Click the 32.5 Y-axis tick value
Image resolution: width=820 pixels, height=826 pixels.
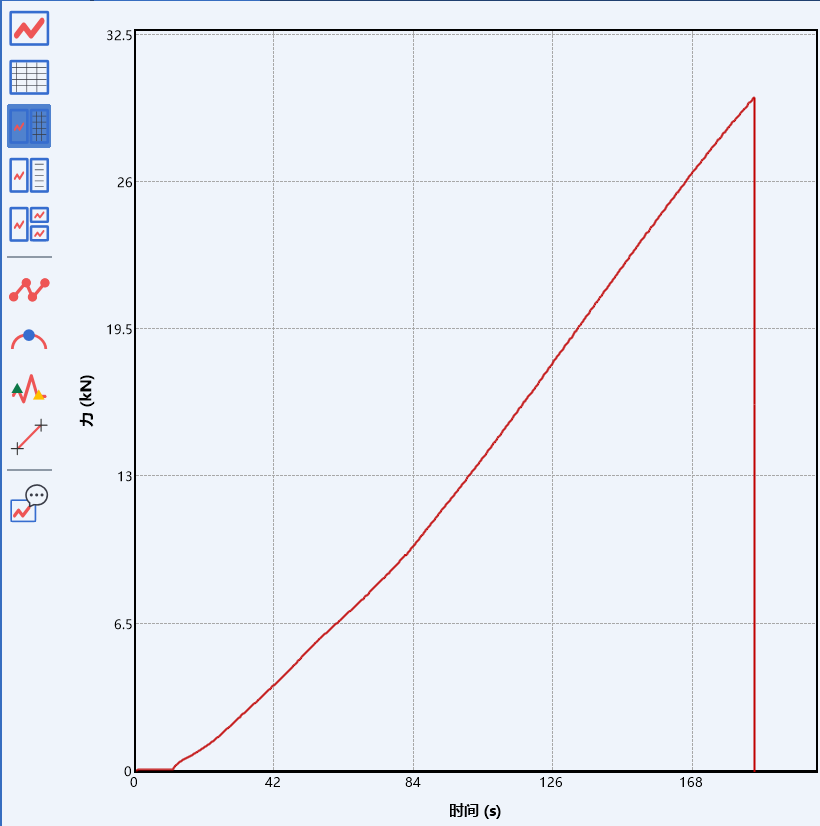pyautogui.click(x=119, y=35)
